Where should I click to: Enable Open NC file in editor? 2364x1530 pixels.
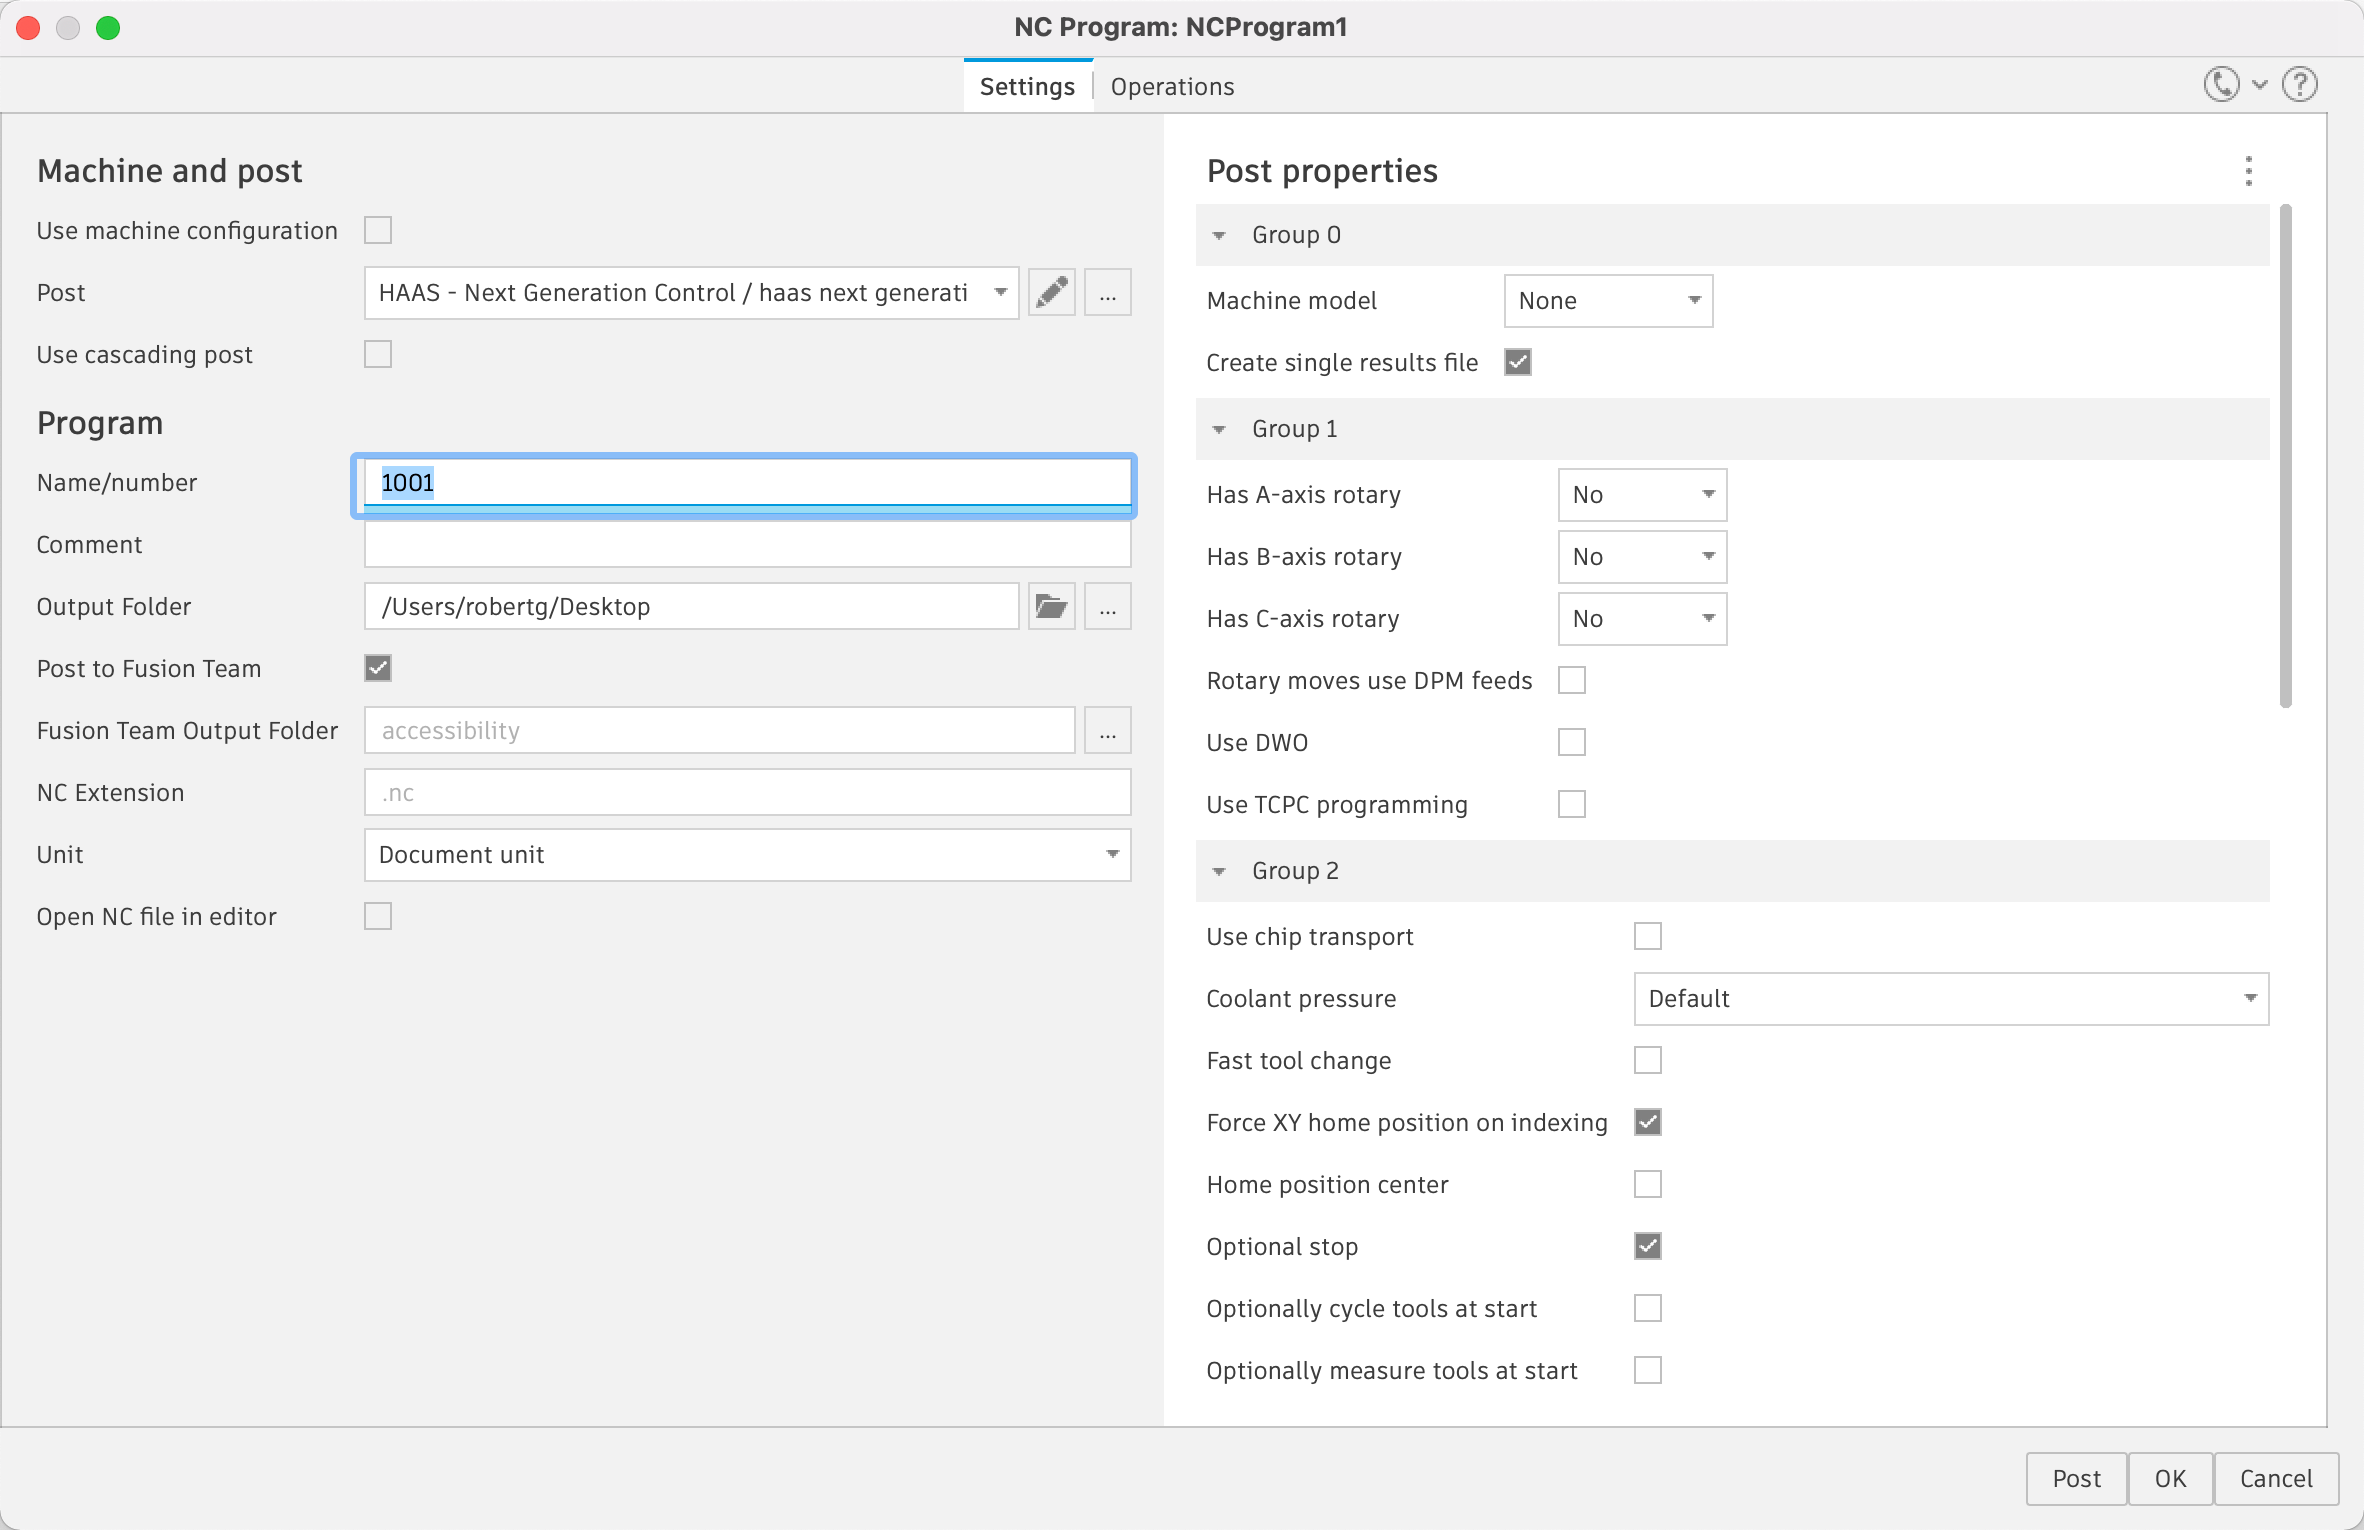pyautogui.click(x=378, y=917)
